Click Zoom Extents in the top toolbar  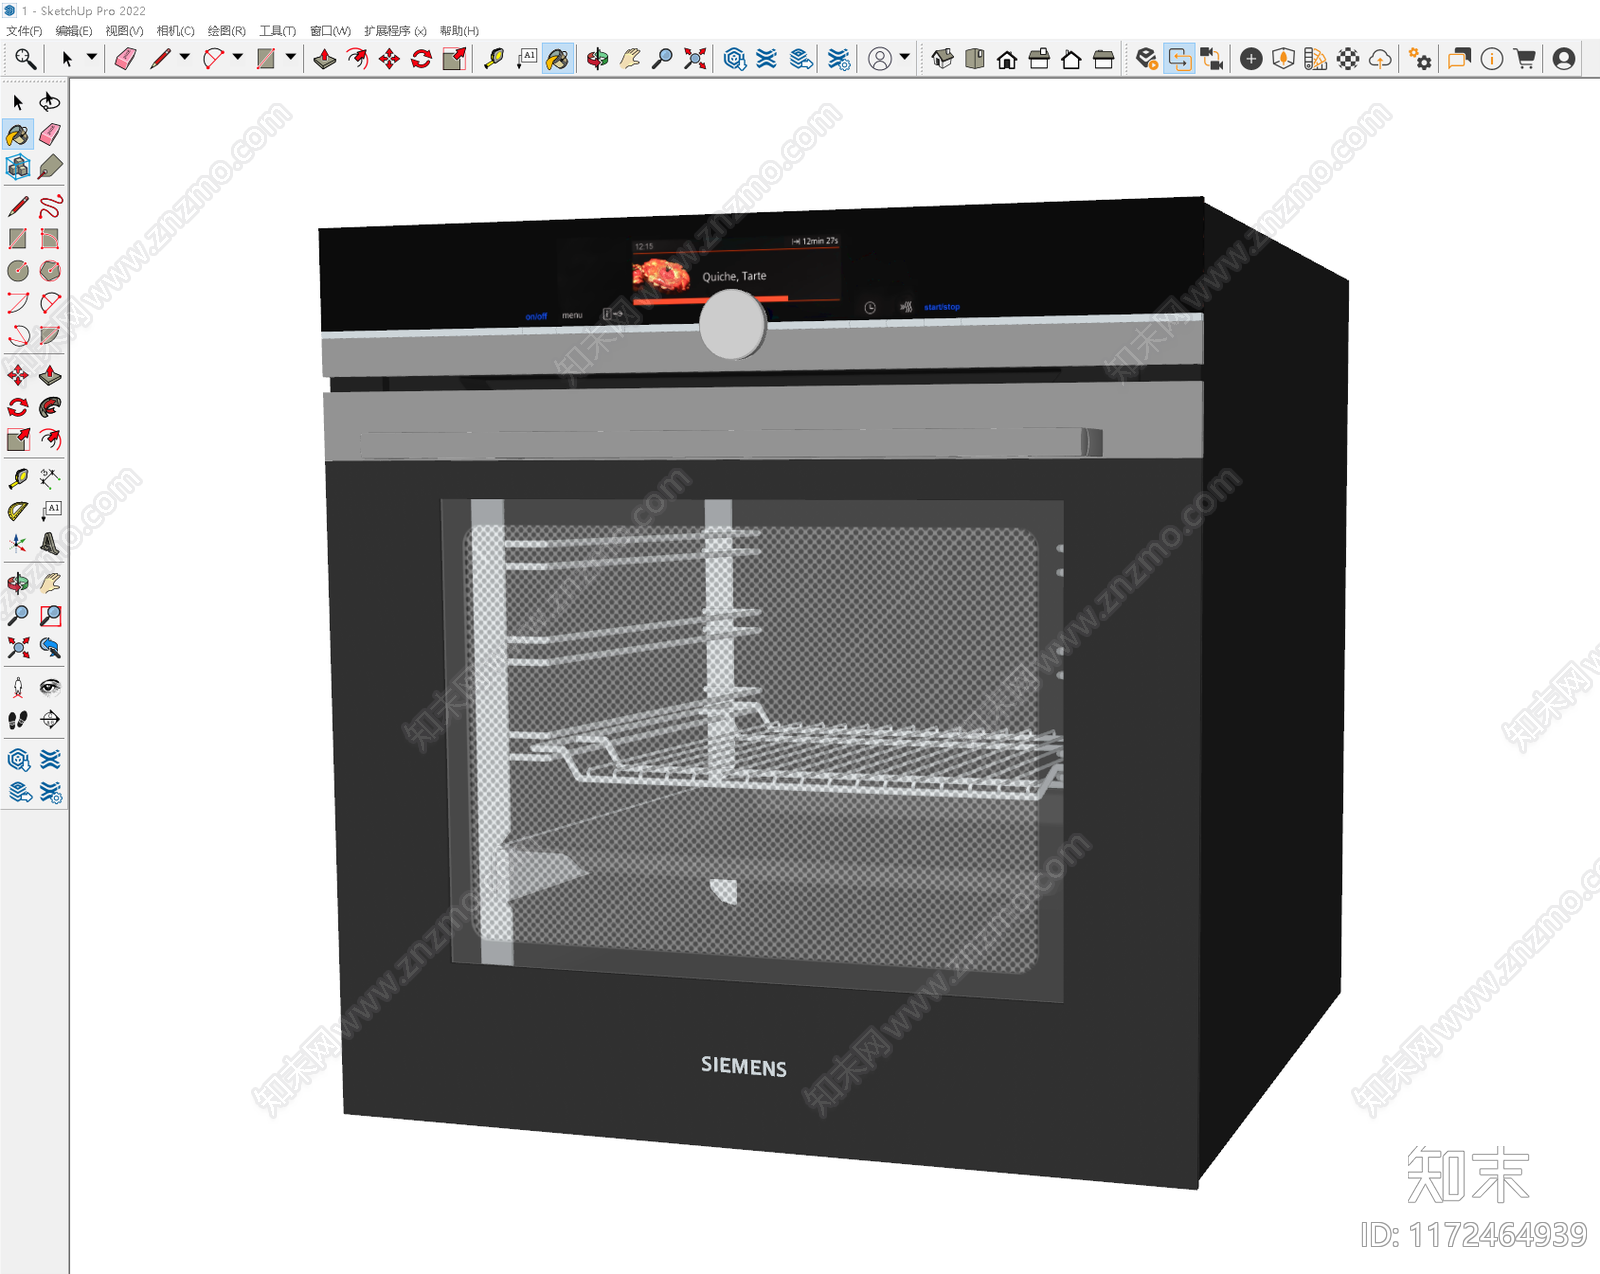click(x=694, y=59)
